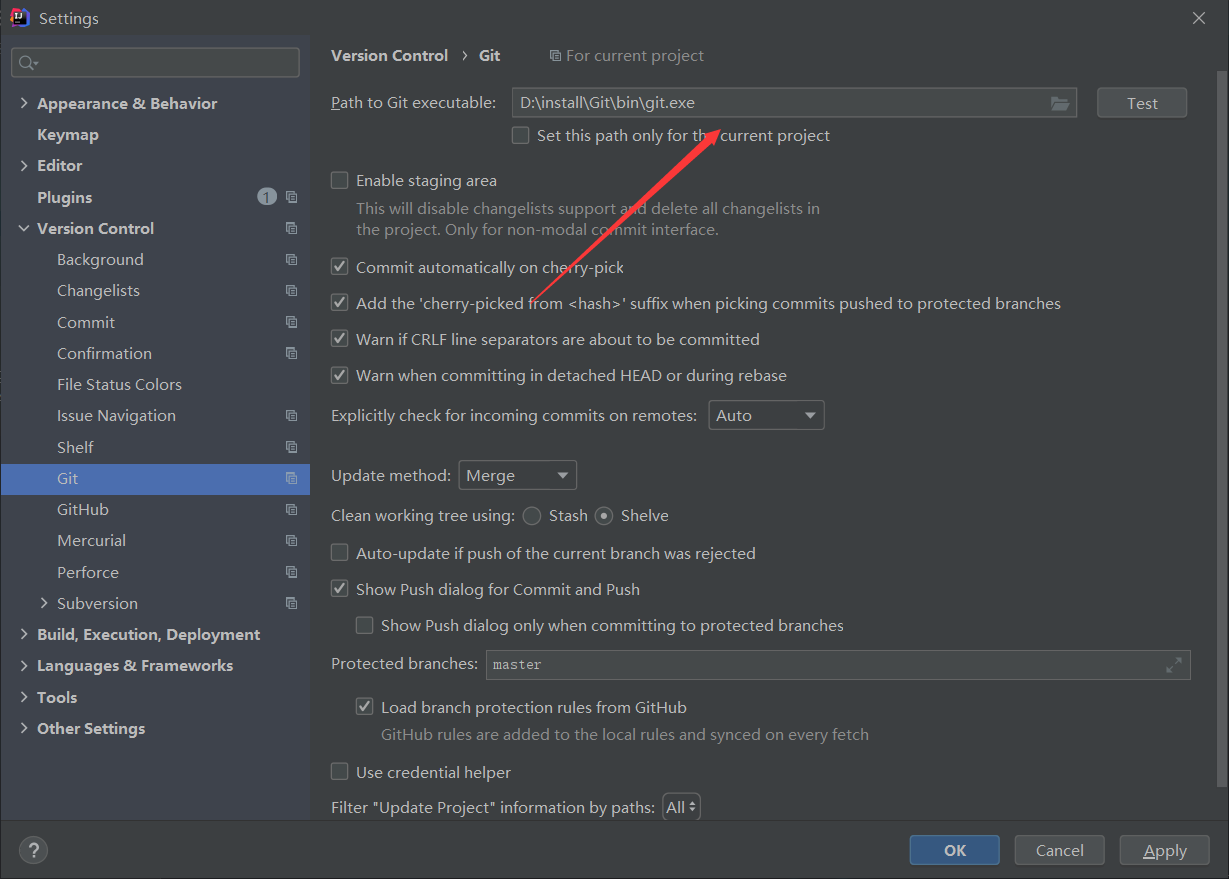Click the OK button

955,850
